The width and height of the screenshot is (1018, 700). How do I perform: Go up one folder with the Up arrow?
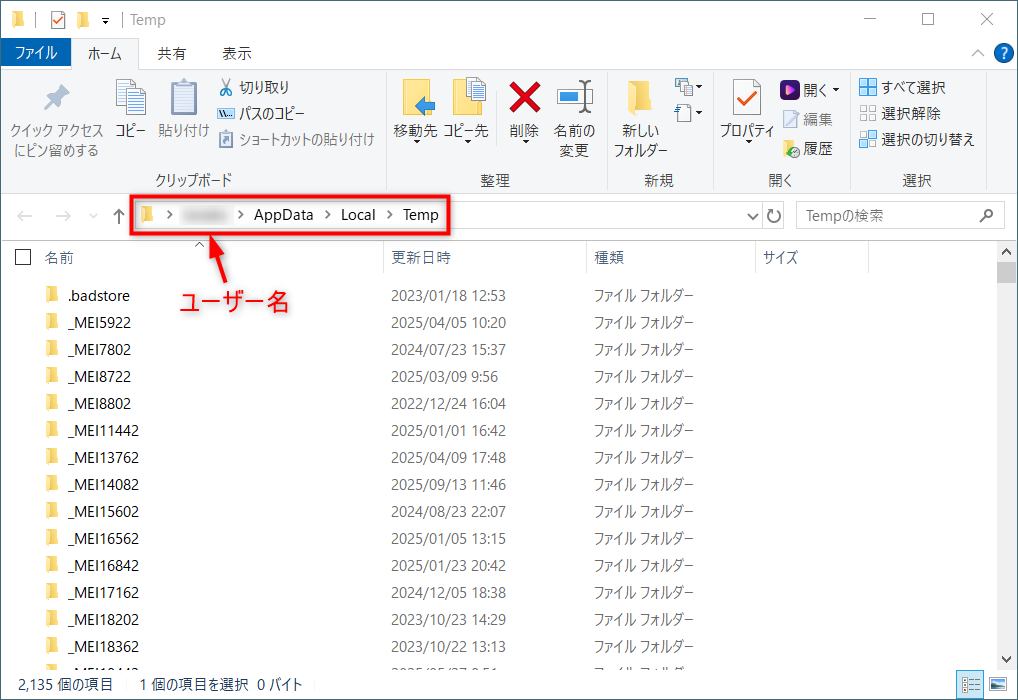pyautogui.click(x=119, y=216)
